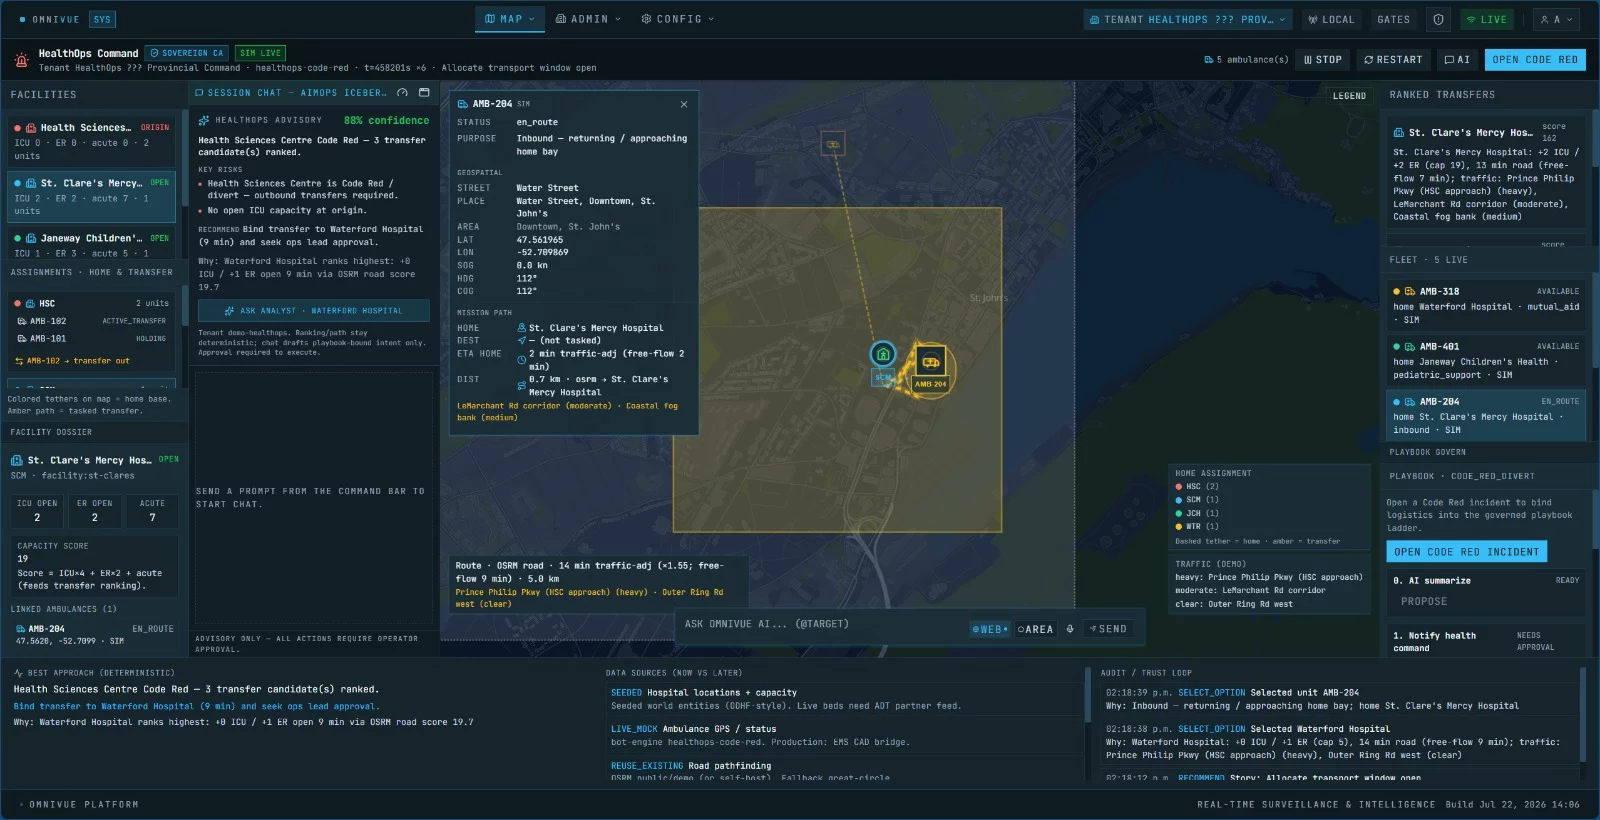
Task: Click the JCH green legend swatch
Action: (1179, 513)
